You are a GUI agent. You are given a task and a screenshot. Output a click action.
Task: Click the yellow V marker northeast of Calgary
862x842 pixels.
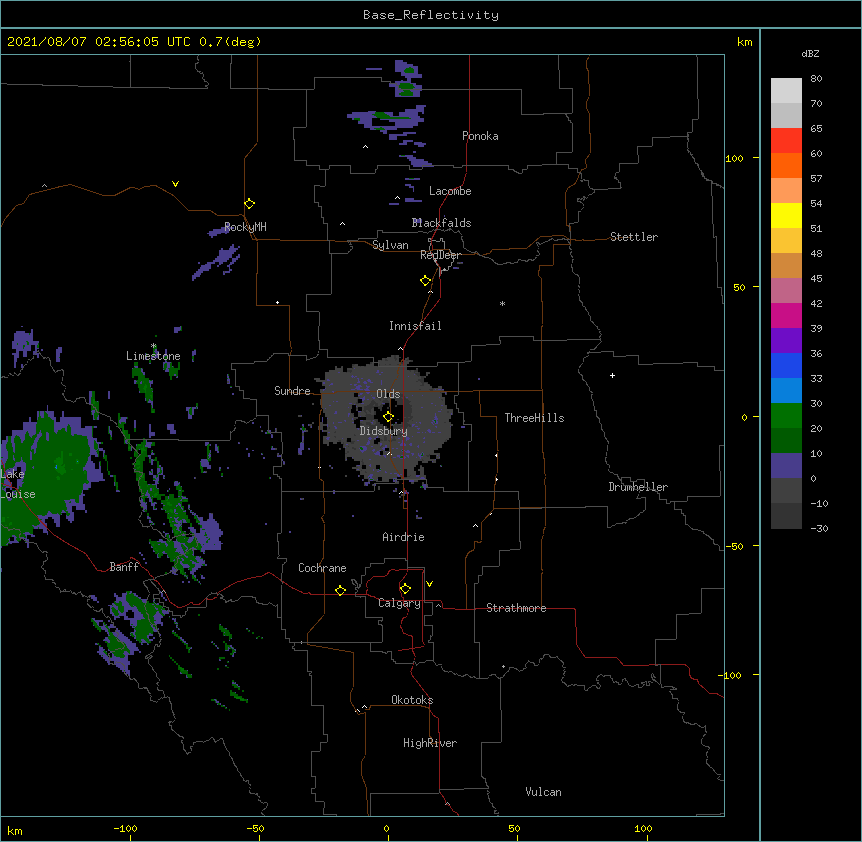pyautogui.click(x=429, y=583)
